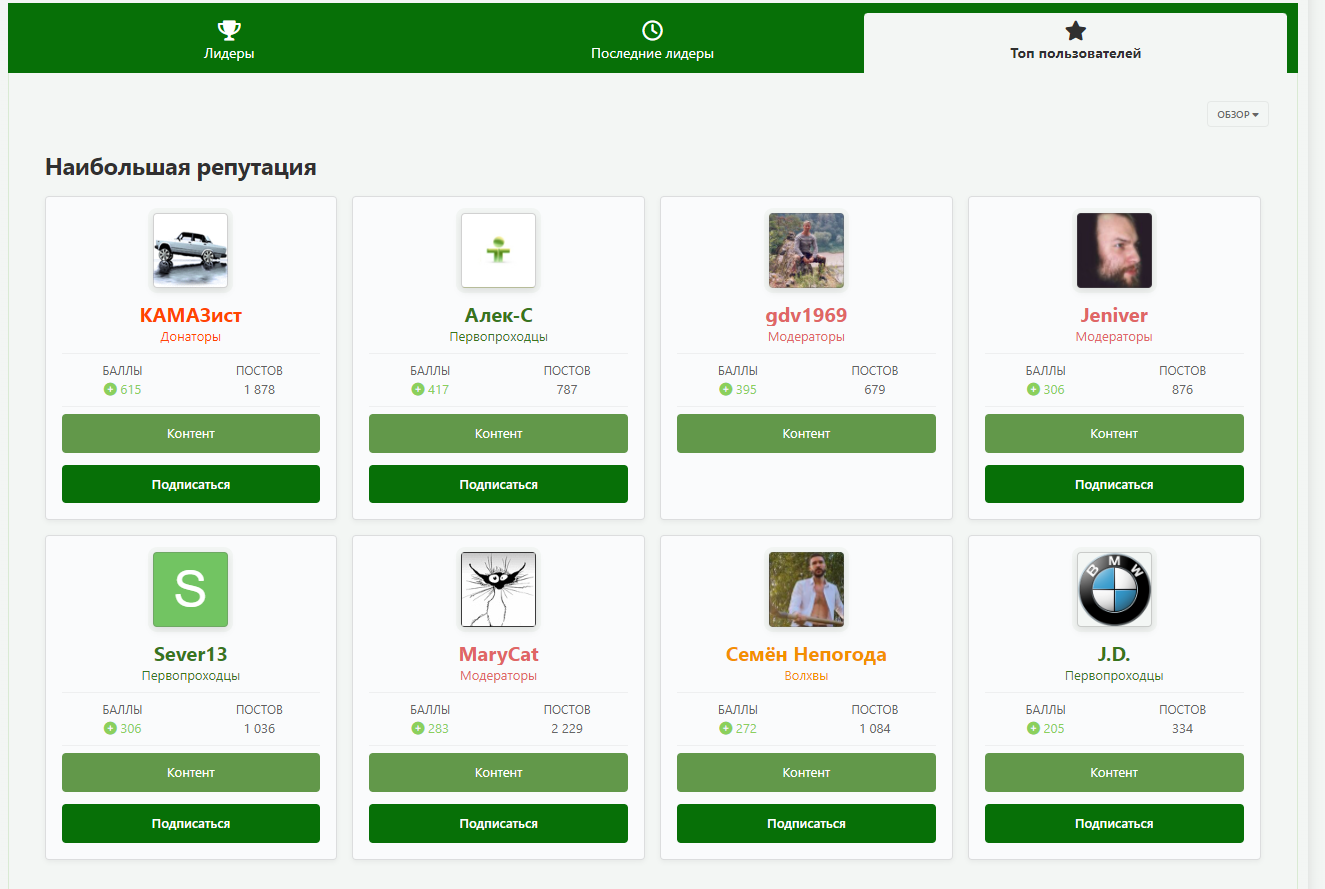Image resolution: width=1325 pixels, height=889 pixels.
Task: Click Контент button under gdv1969
Action: (x=806, y=433)
